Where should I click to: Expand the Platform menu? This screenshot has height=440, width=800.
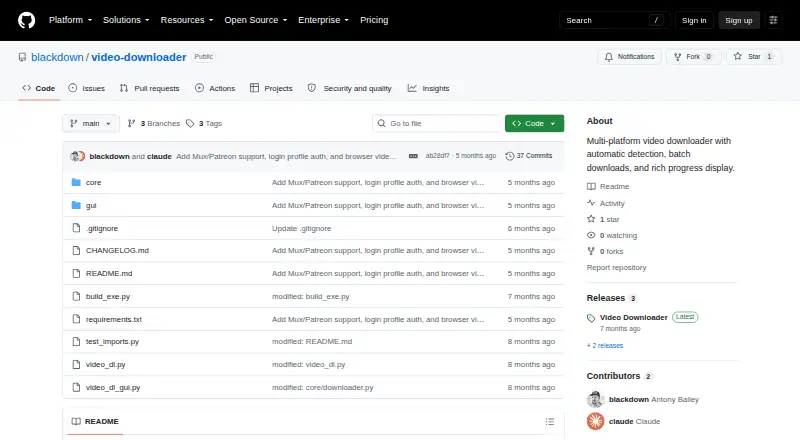point(70,20)
